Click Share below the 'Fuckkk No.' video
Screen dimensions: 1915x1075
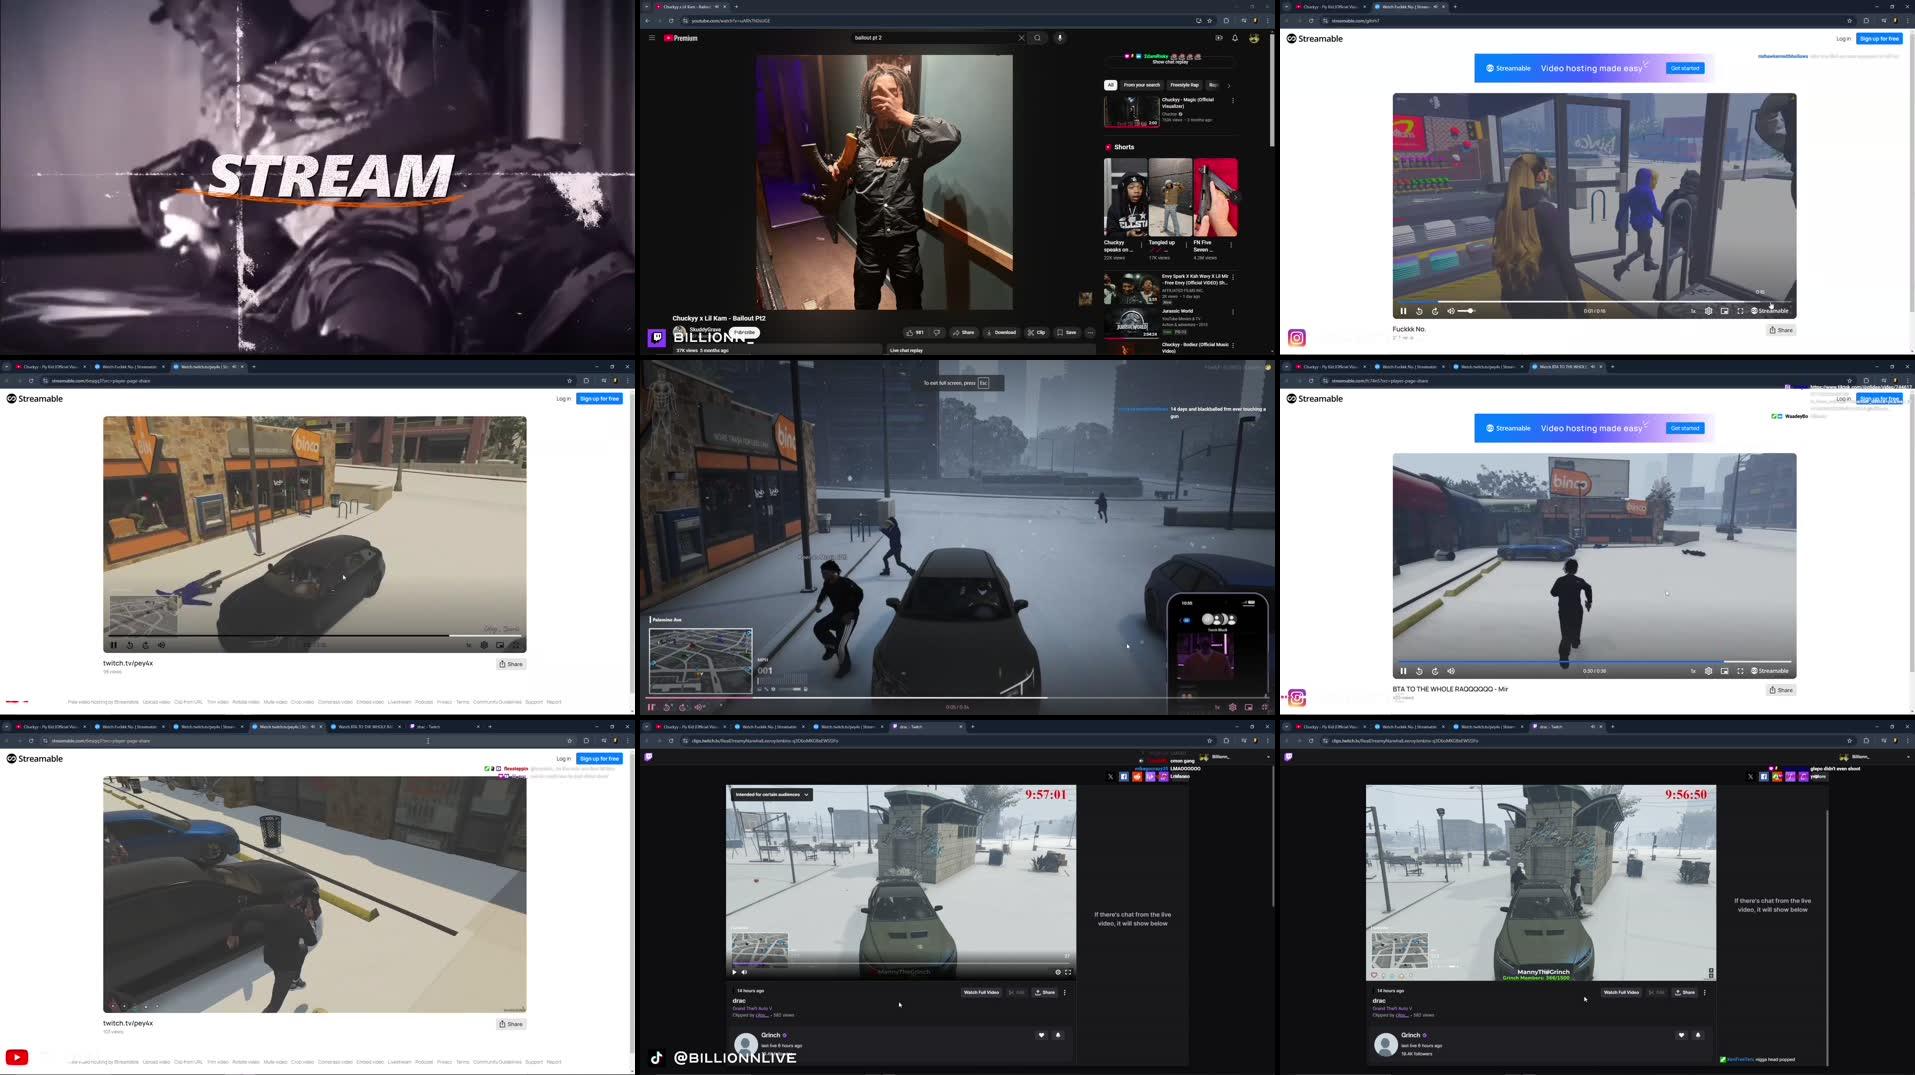click(1781, 330)
